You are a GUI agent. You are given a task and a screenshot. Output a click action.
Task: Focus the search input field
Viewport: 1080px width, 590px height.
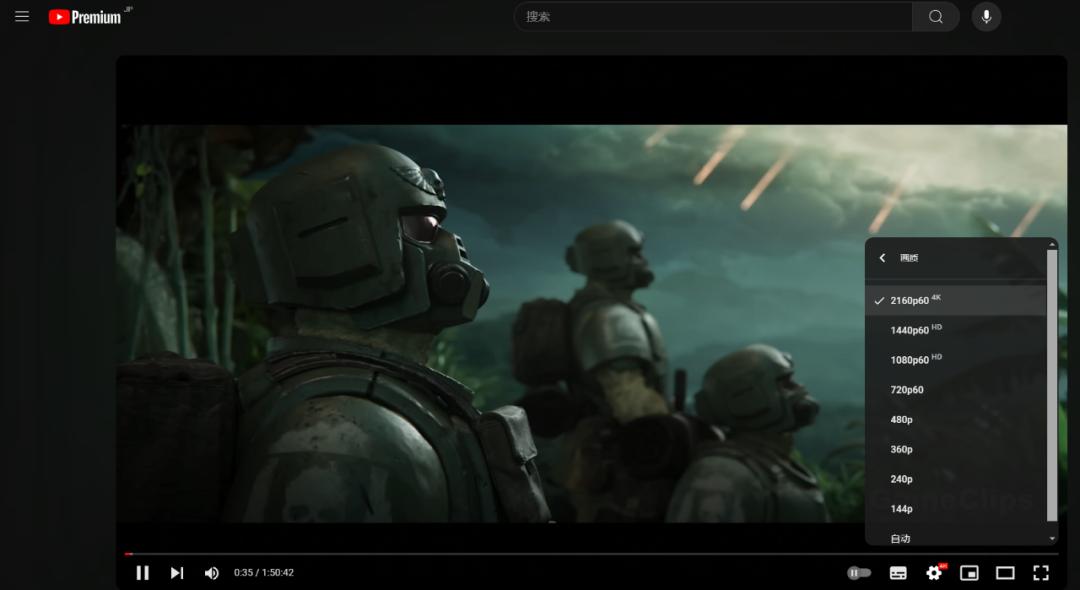pos(713,17)
